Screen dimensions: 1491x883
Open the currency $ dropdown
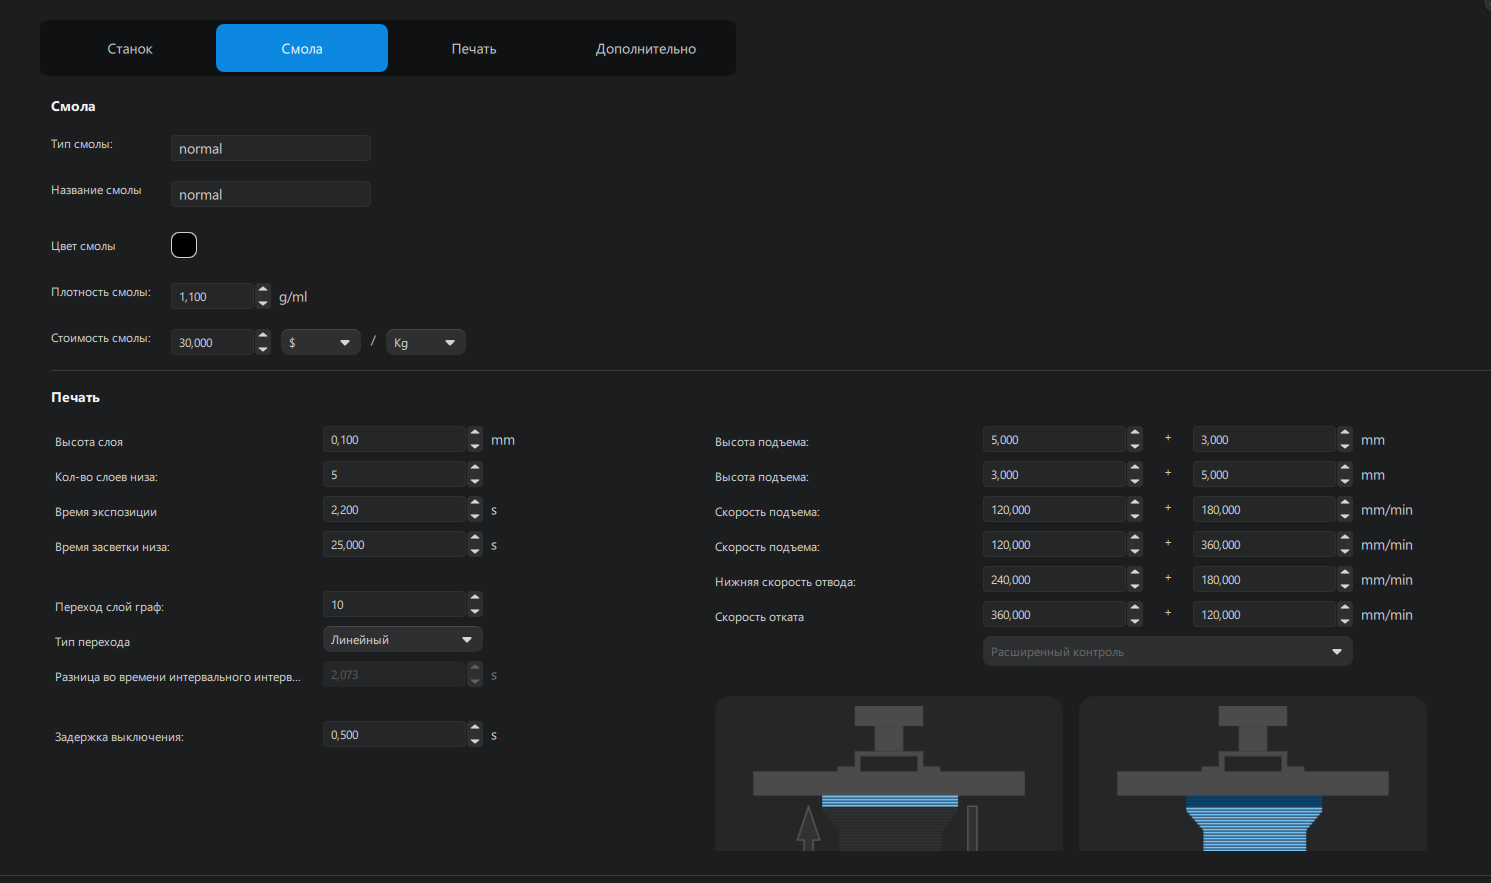(x=320, y=343)
